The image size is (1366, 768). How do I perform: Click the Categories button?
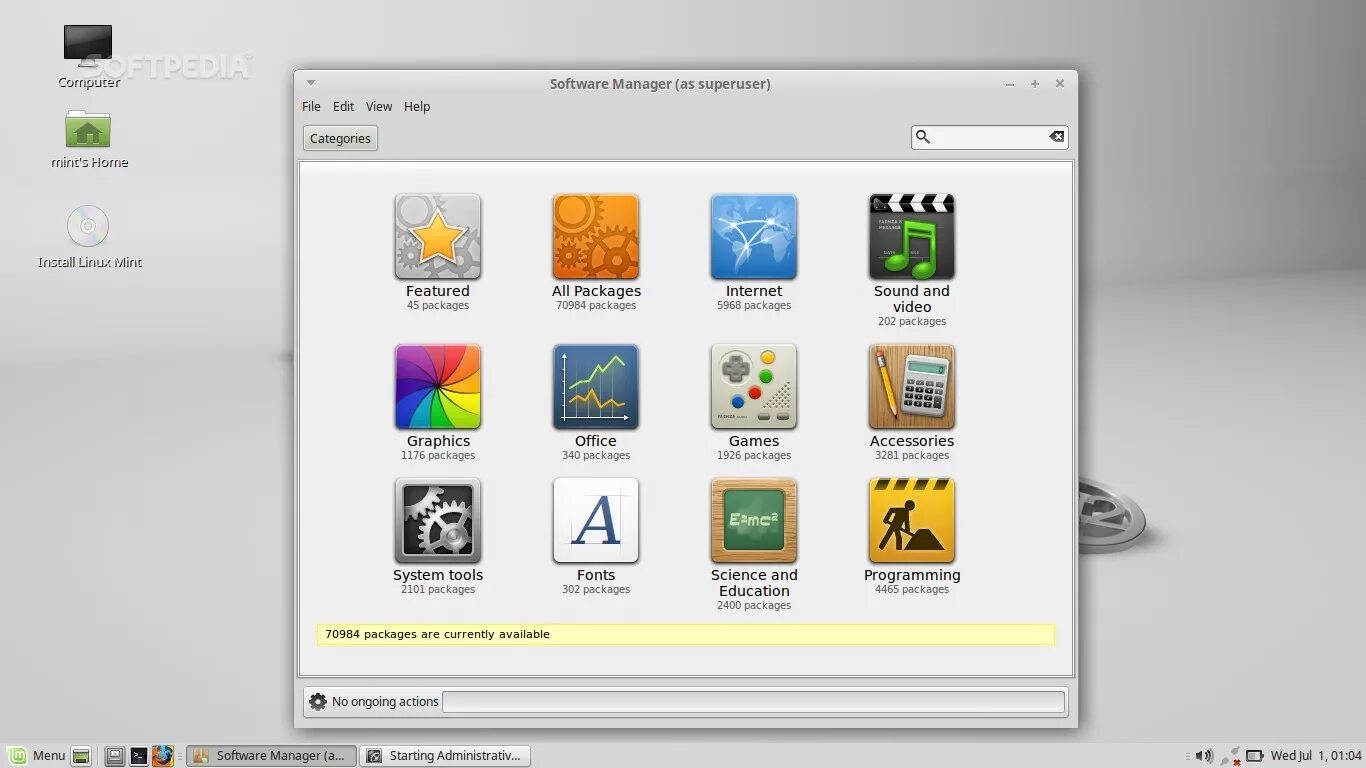340,139
